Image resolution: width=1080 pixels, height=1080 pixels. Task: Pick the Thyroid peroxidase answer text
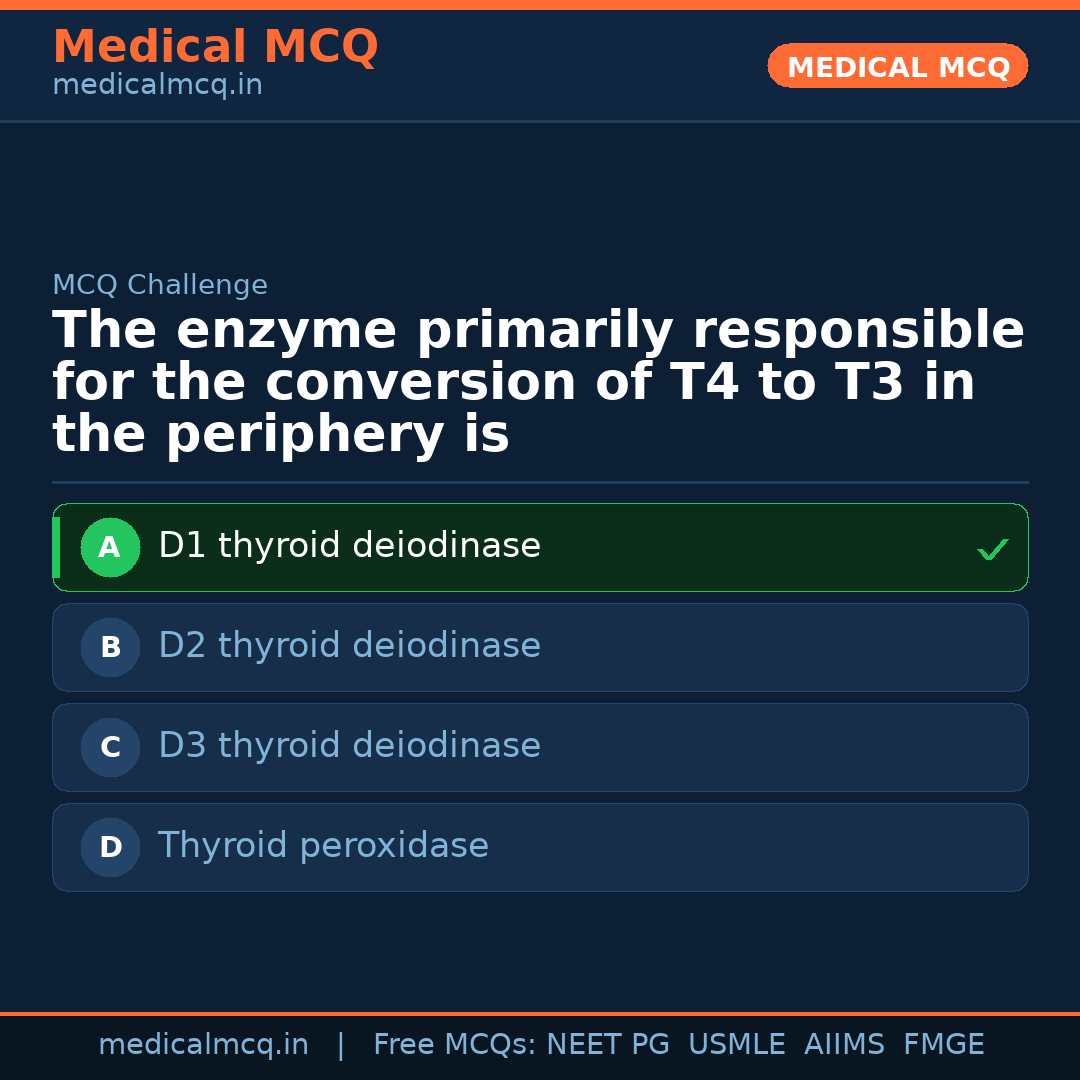(323, 846)
